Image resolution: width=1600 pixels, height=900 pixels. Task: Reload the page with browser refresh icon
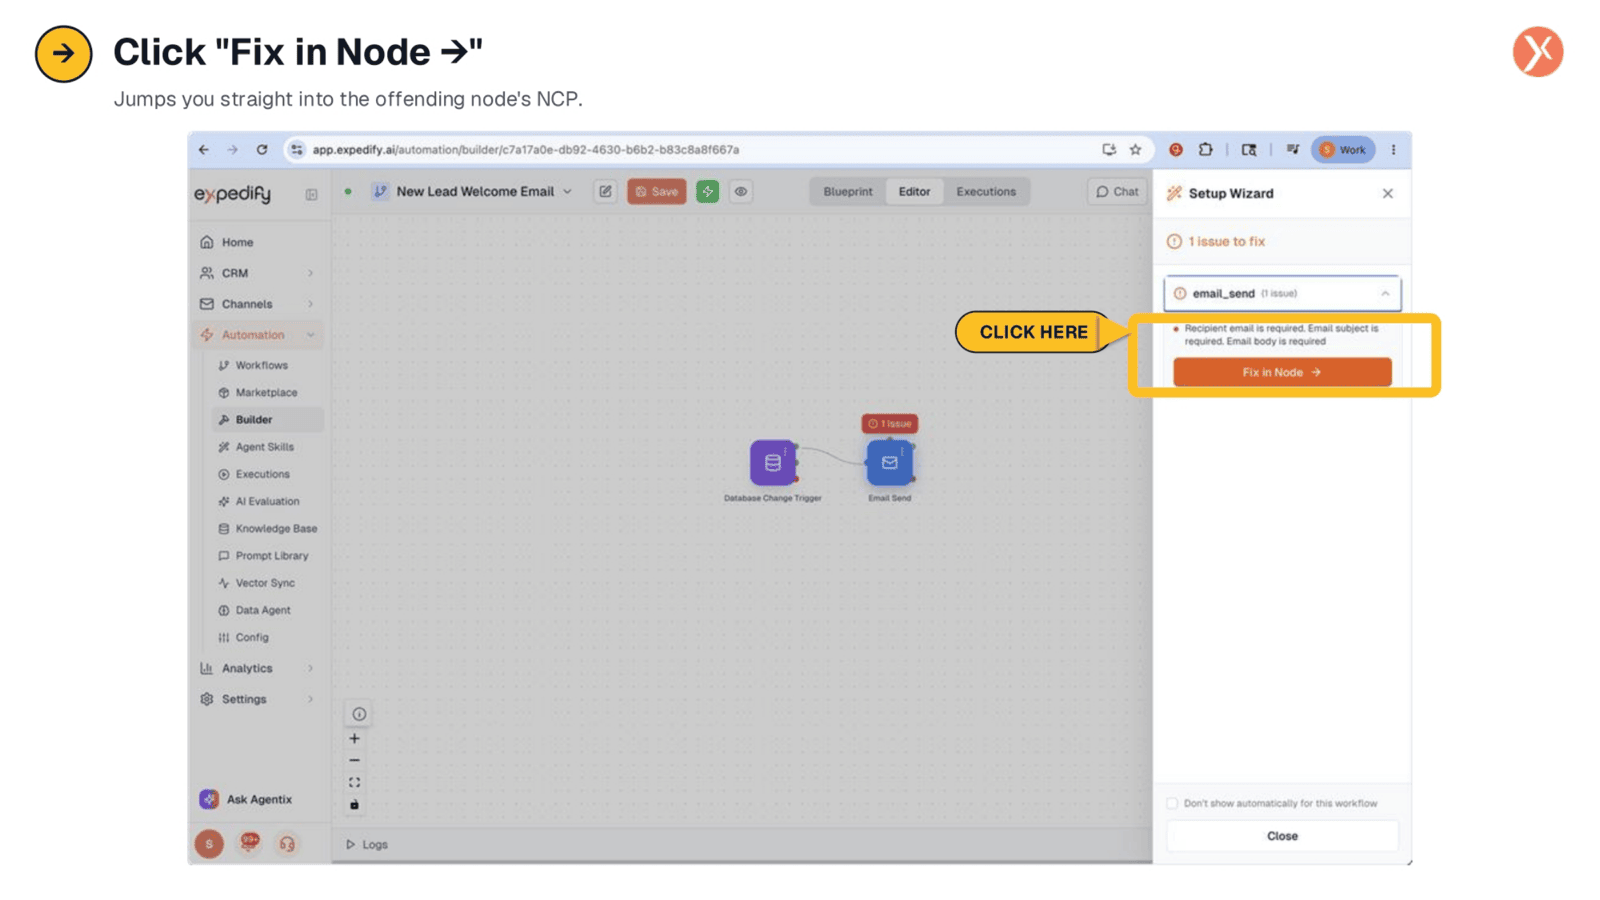pyautogui.click(x=262, y=149)
